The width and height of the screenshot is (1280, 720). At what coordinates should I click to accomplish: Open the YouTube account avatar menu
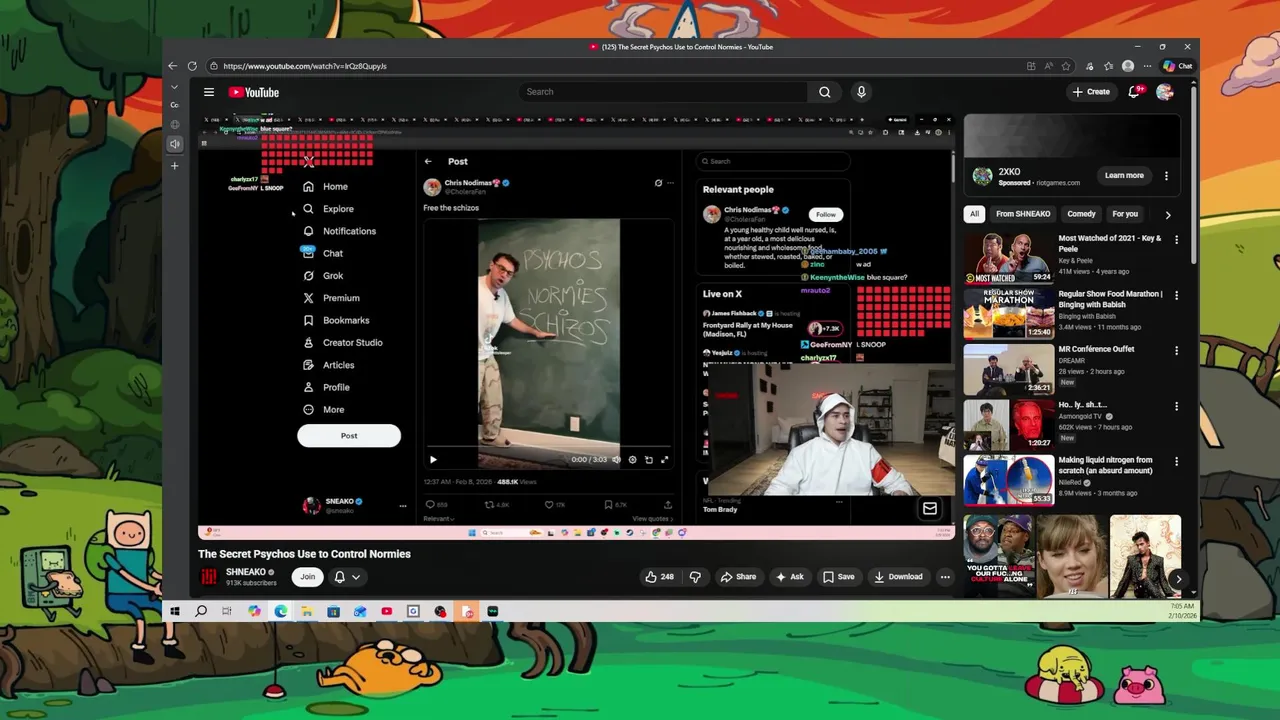point(1165,92)
